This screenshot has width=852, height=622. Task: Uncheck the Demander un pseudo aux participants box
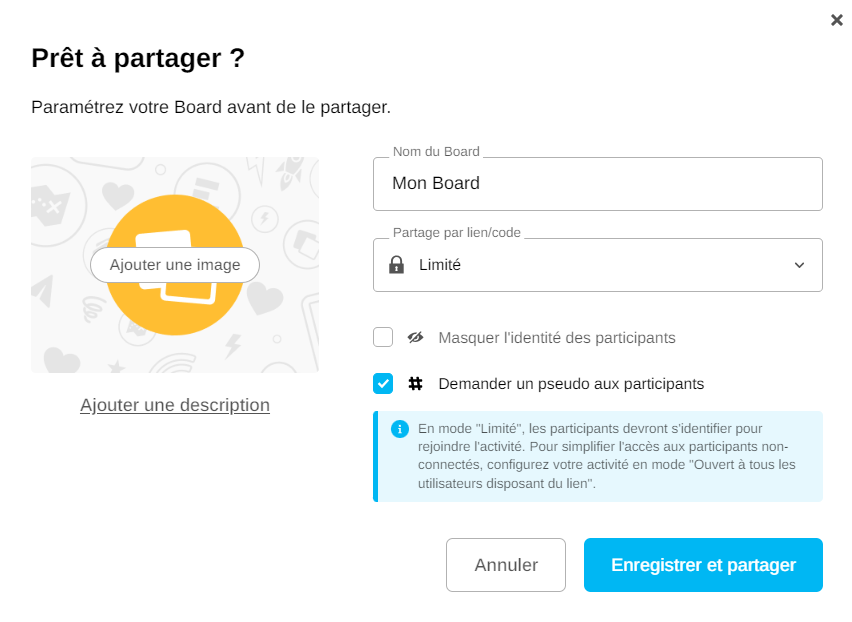click(x=383, y=383)
